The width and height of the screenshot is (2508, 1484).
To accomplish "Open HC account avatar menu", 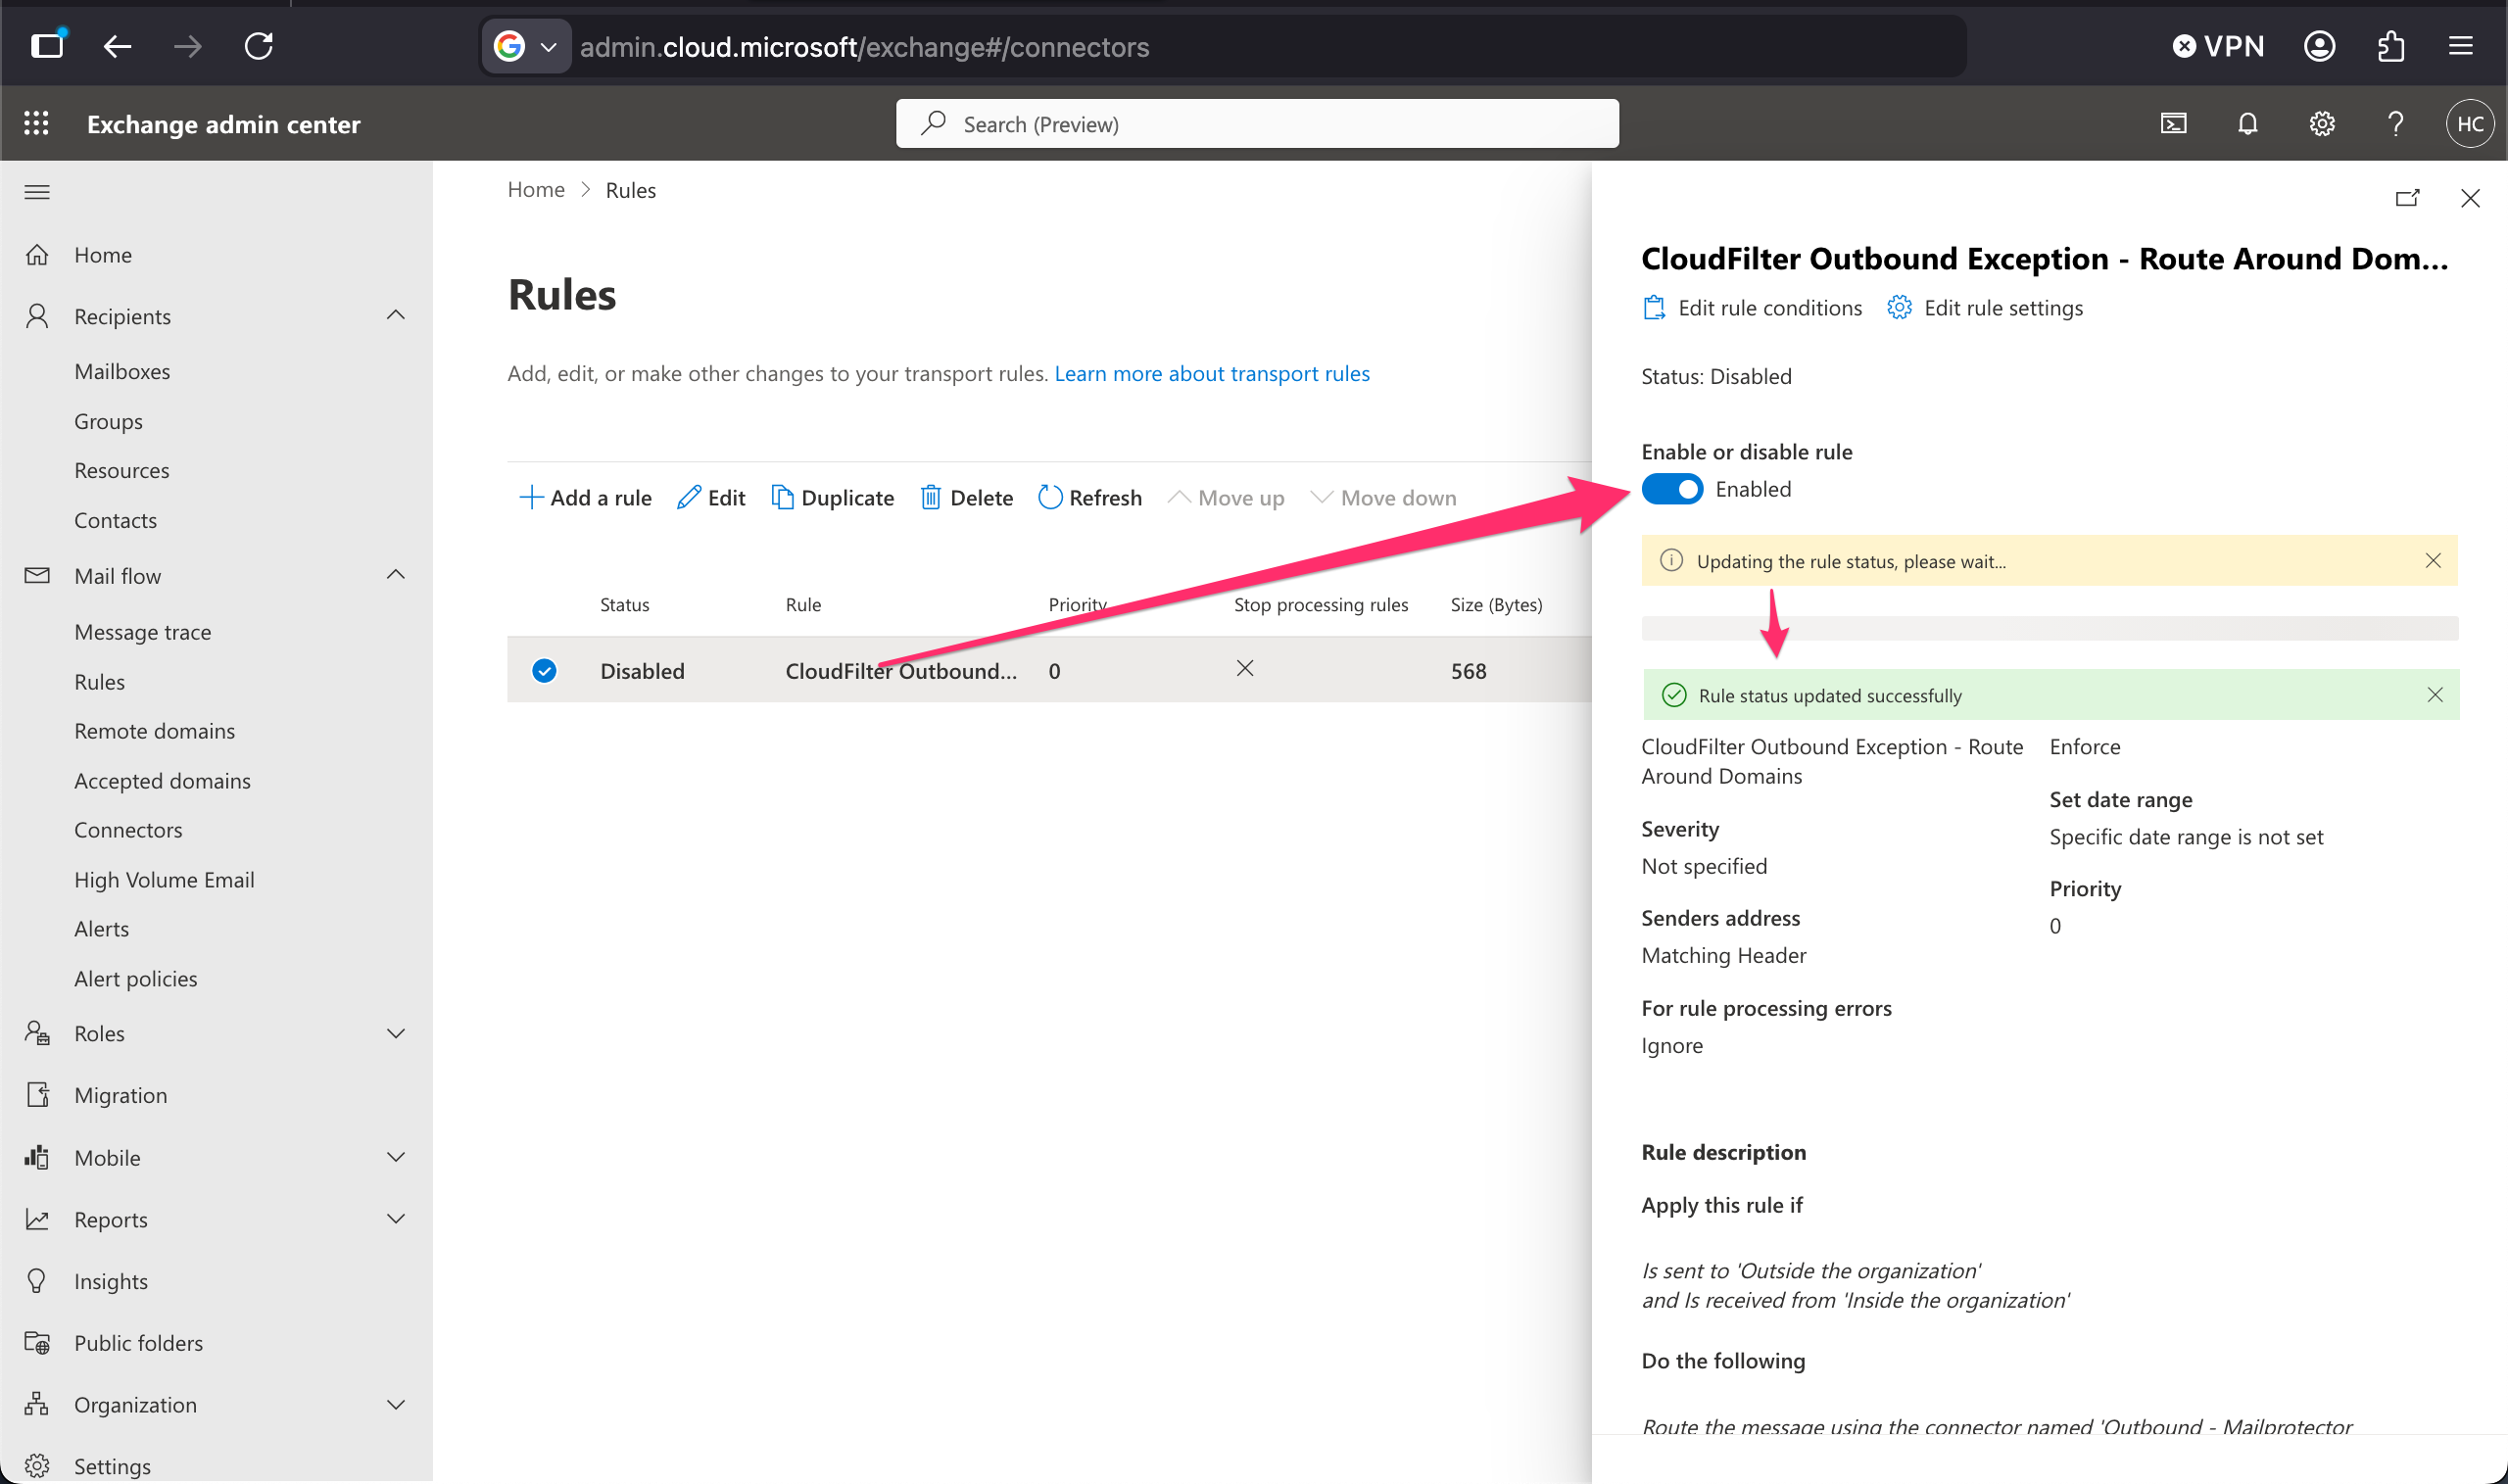I will coord(2470,123).
